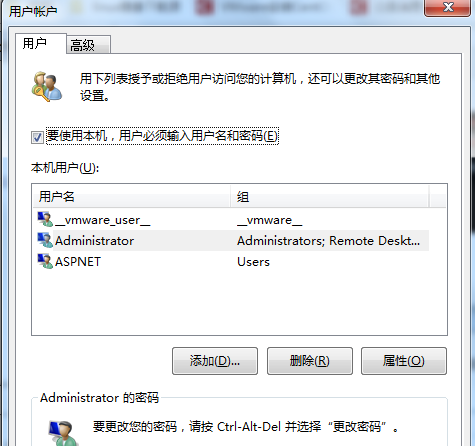
Task: Switch to the 高级 tab
Action: (x=88, y=45)
